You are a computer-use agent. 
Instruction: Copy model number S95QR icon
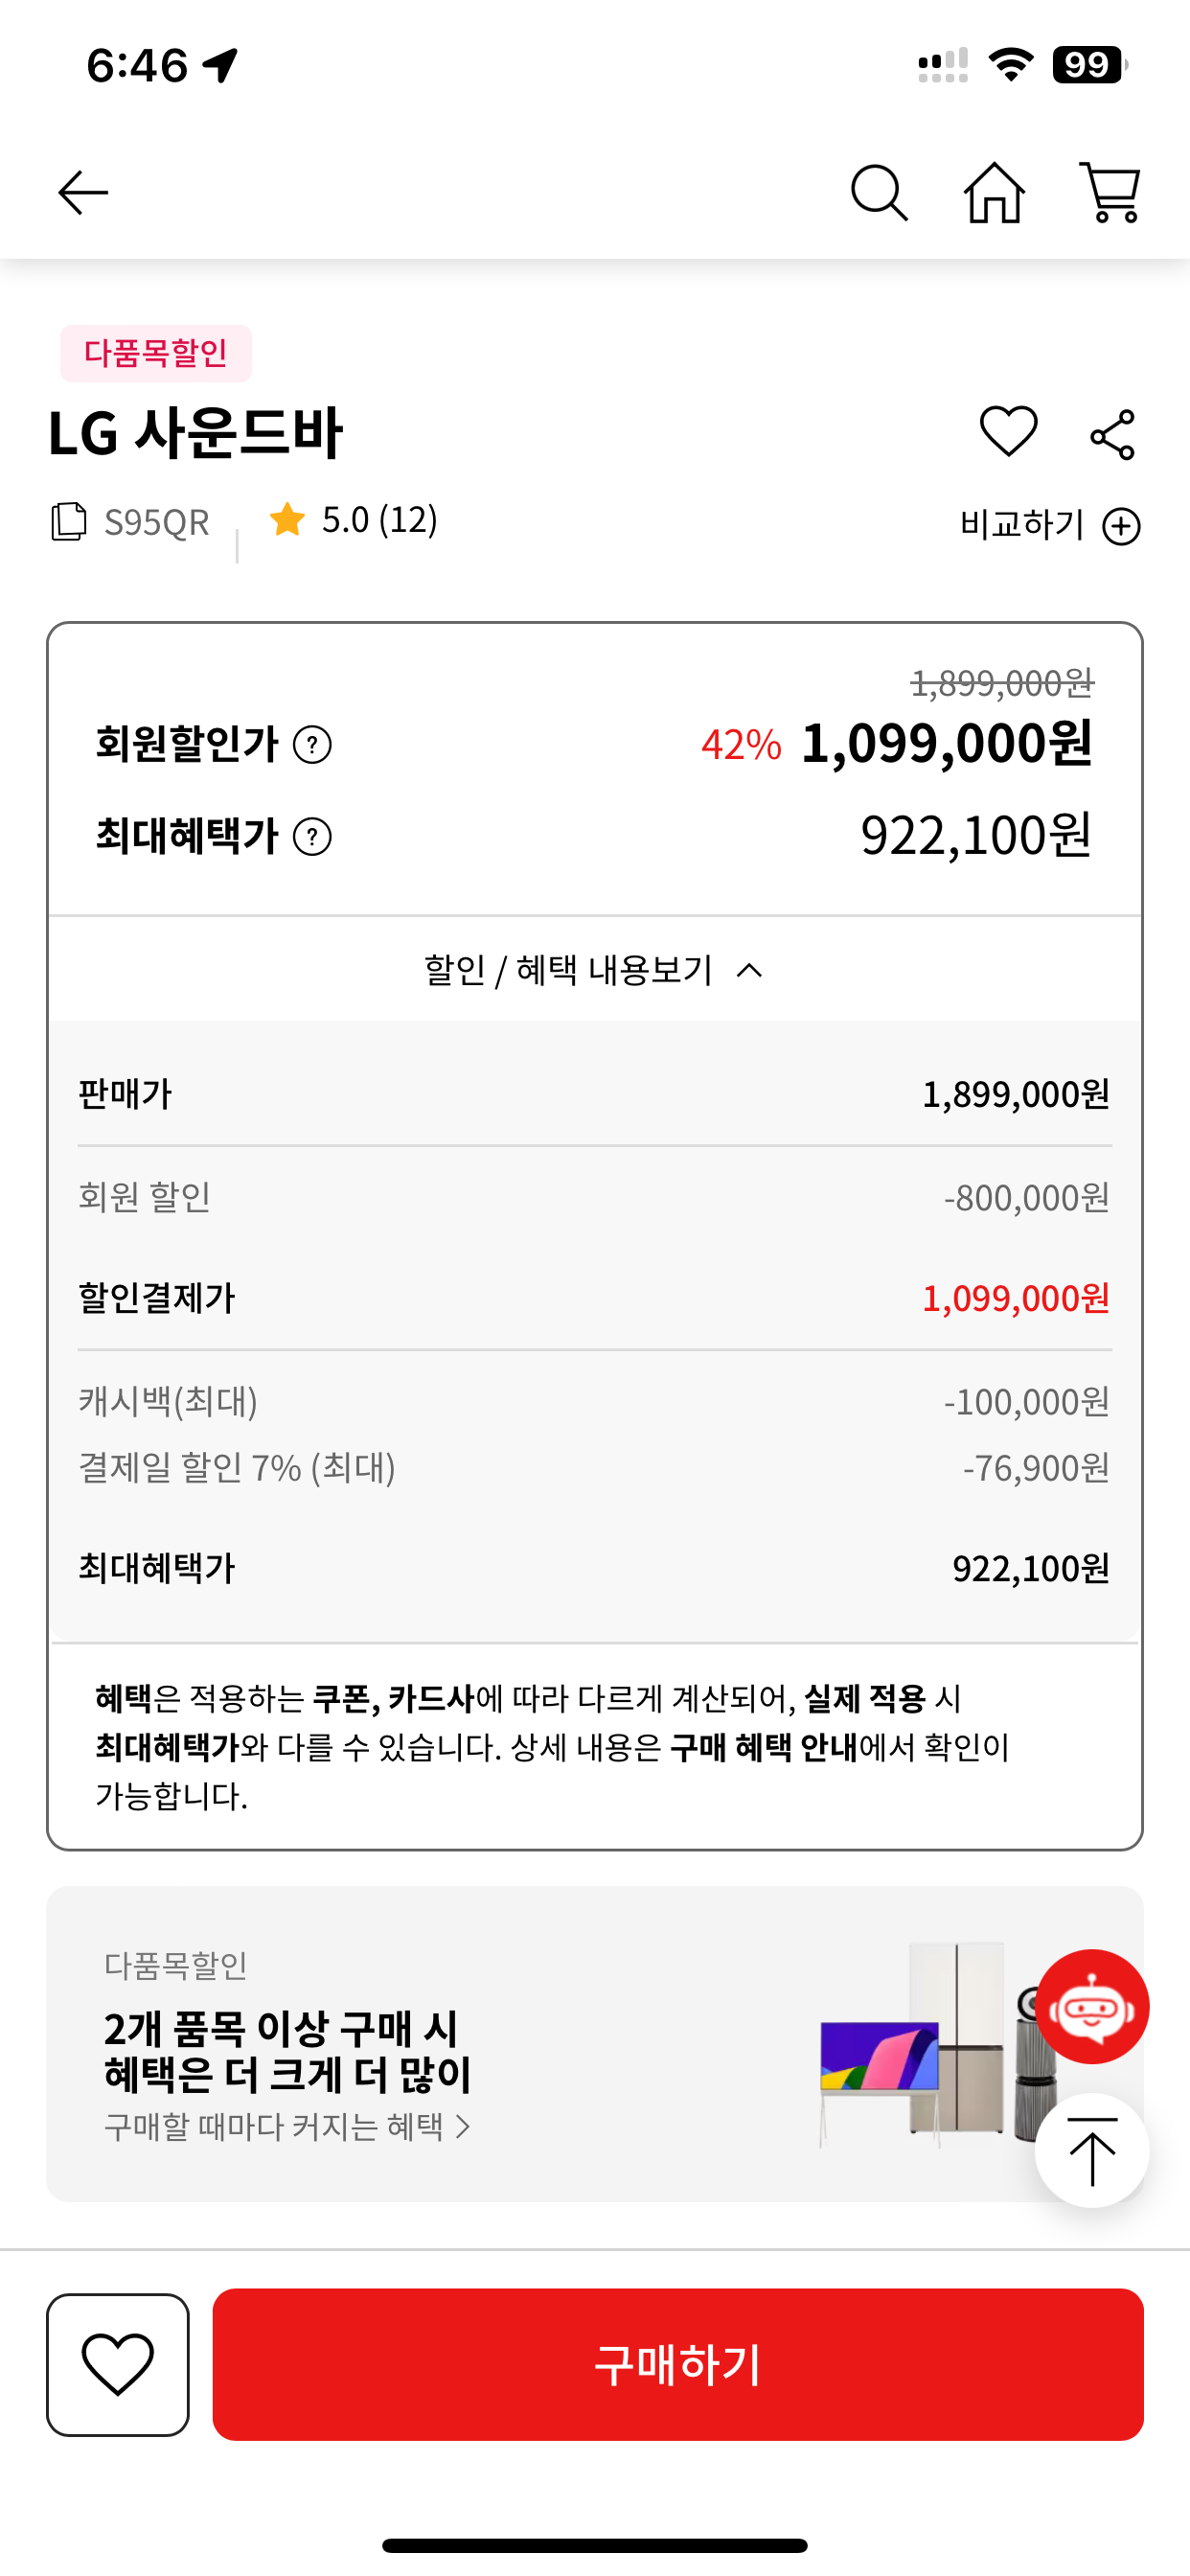click(x=68, y=522)
